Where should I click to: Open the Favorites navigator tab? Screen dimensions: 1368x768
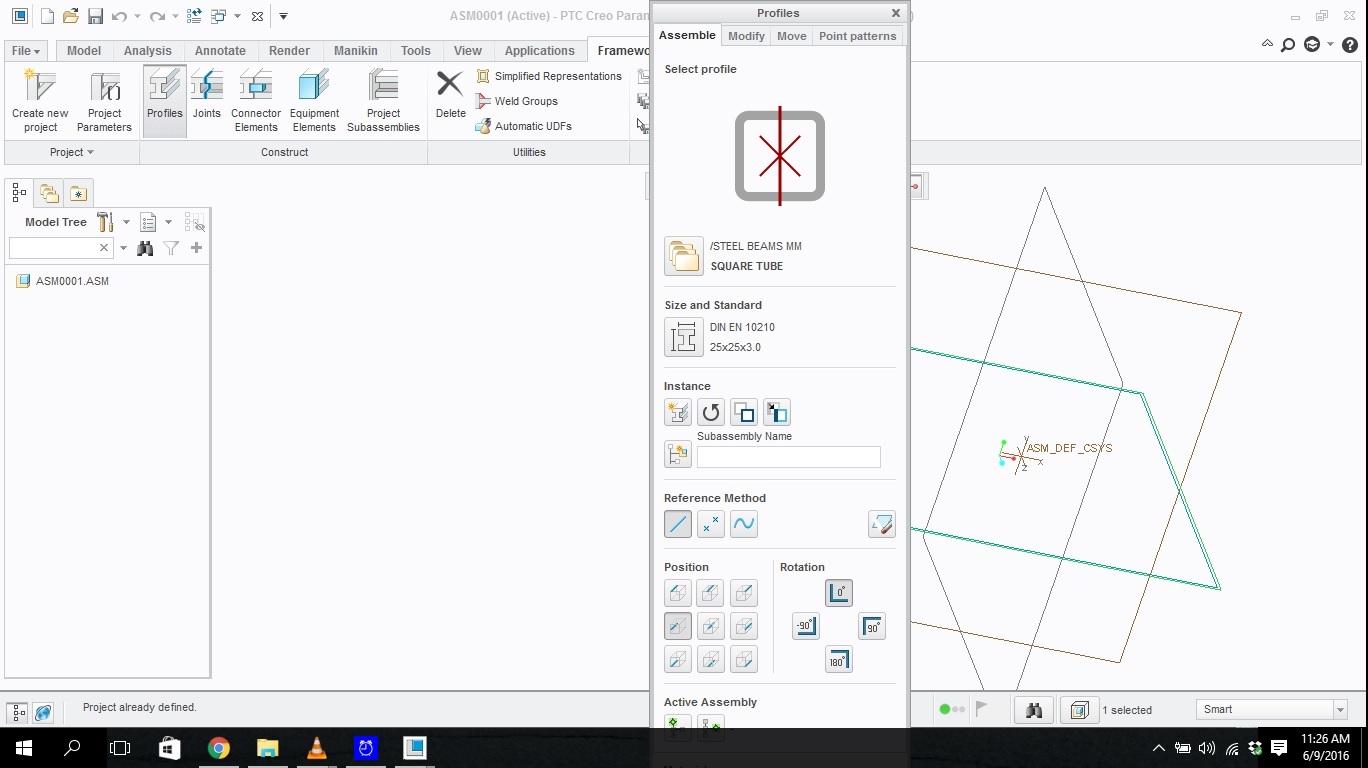coord(78,193)
